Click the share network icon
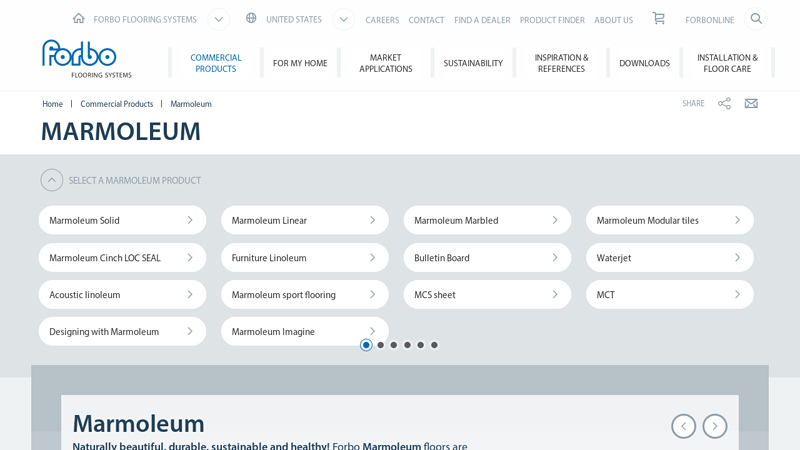The width and height of the screenshot is (800, 450). pyautogui.click(x=724, y=104)
